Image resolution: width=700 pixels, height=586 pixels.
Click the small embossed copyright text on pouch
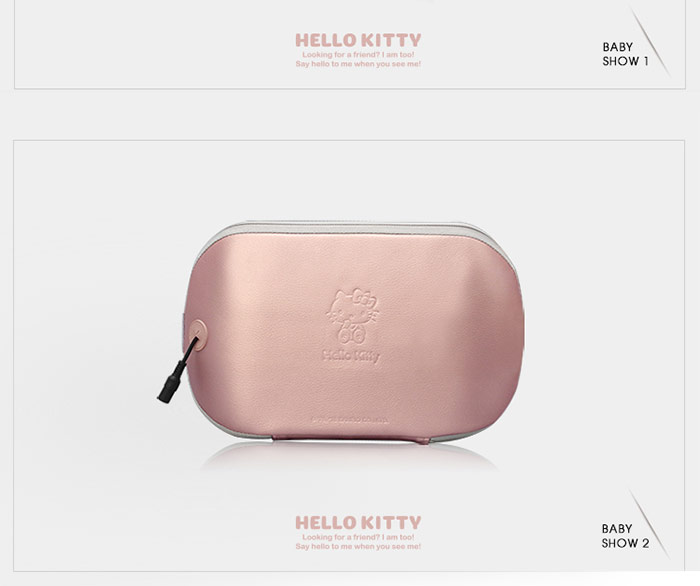tap(350, 420)
